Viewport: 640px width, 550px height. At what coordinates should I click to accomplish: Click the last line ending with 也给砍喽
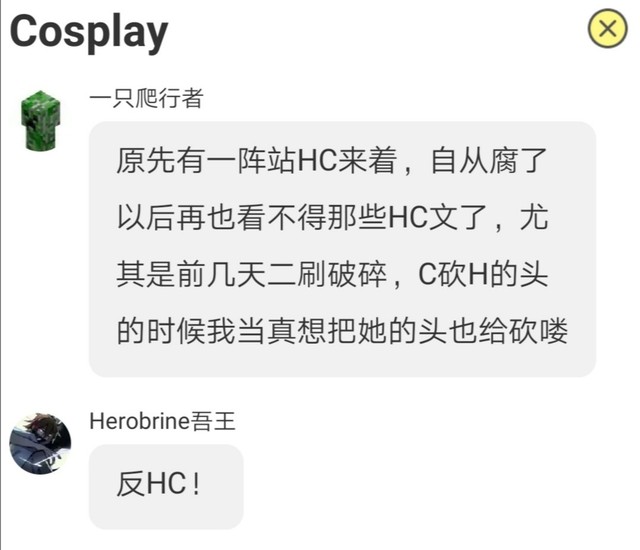(x=342, y=331)
